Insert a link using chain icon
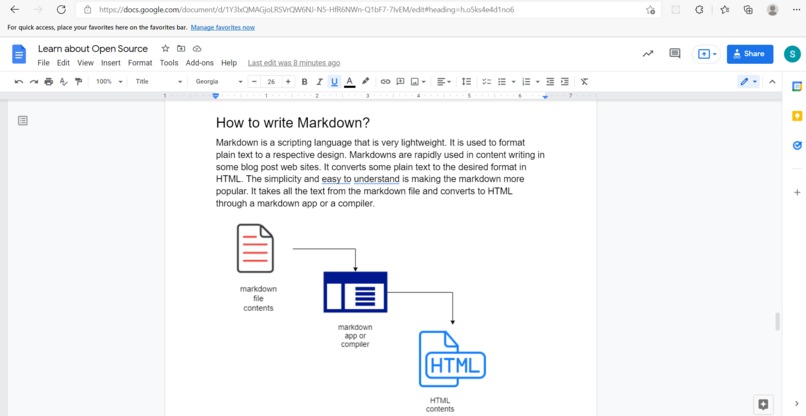Screen dimensions: 806x416 point(386,82)
